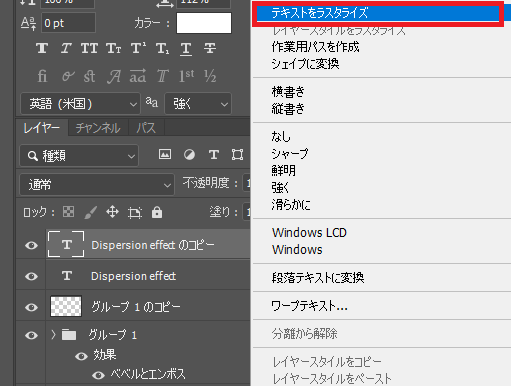Toggle Faux Italic text style
The height and width of the screenshot is (386, 511).
click(66, 49)
